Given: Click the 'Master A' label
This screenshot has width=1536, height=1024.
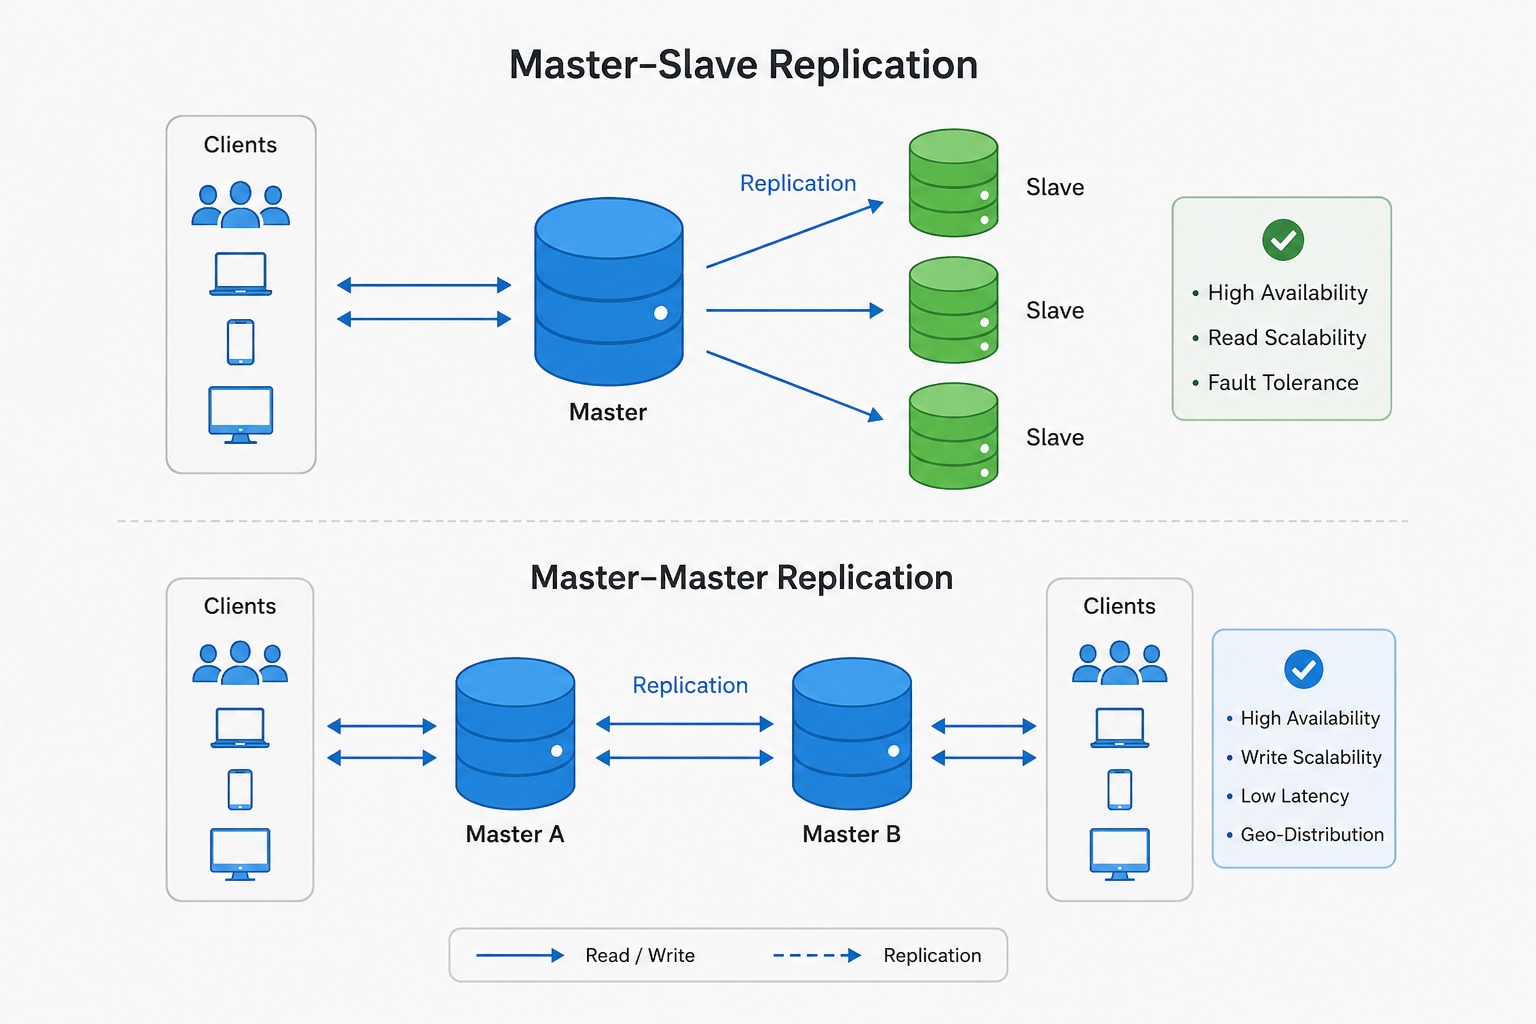Looking at the screenshot, I should point(515,834).
